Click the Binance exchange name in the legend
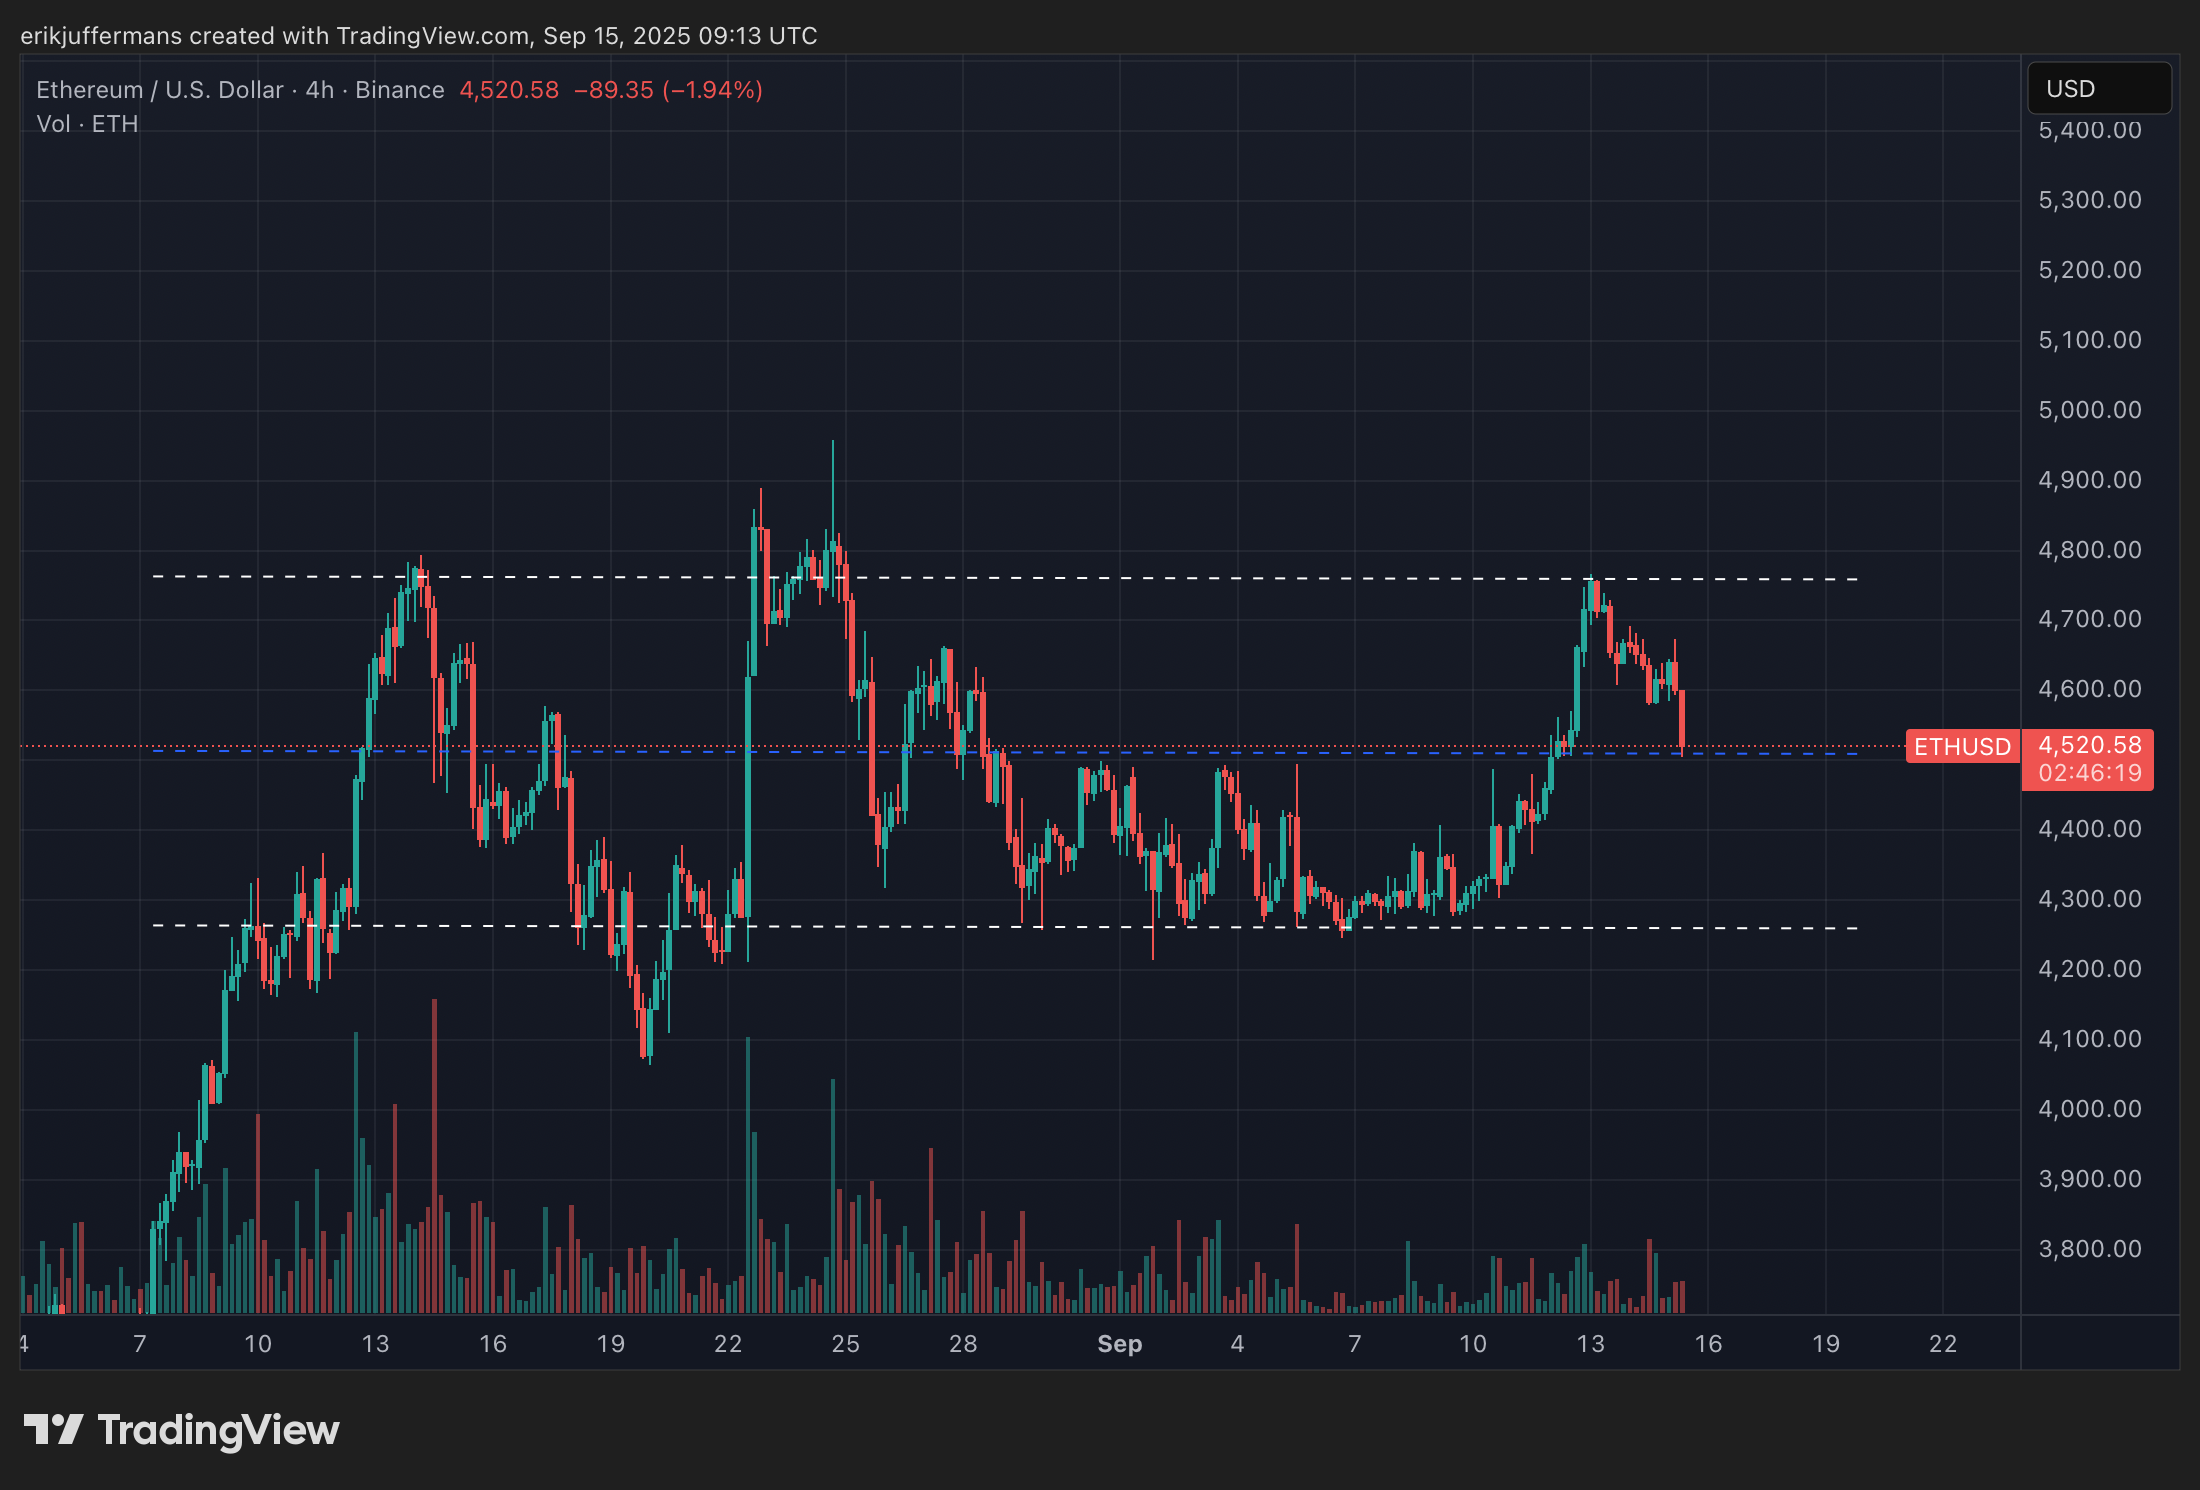 click(399, 90)
